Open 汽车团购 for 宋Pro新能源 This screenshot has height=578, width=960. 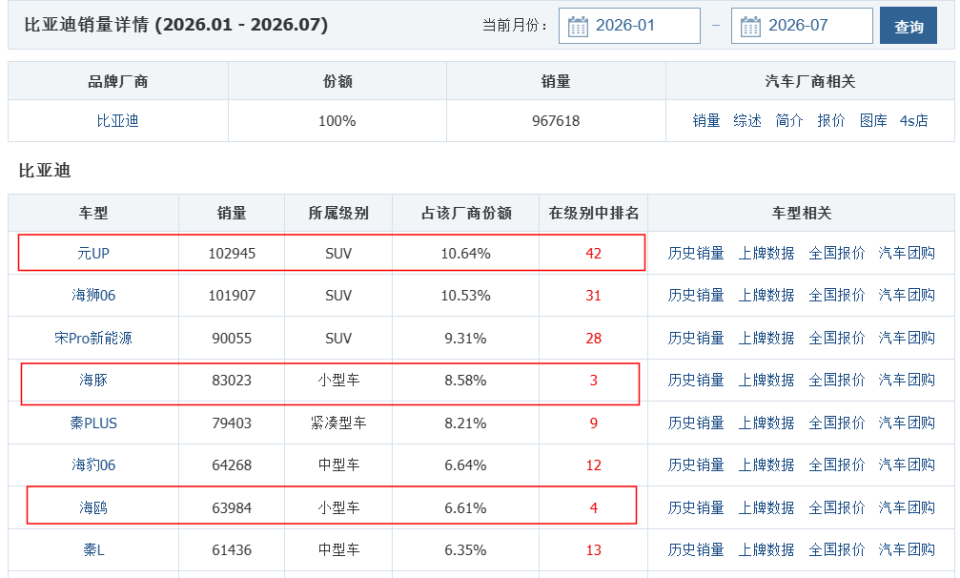907,338
